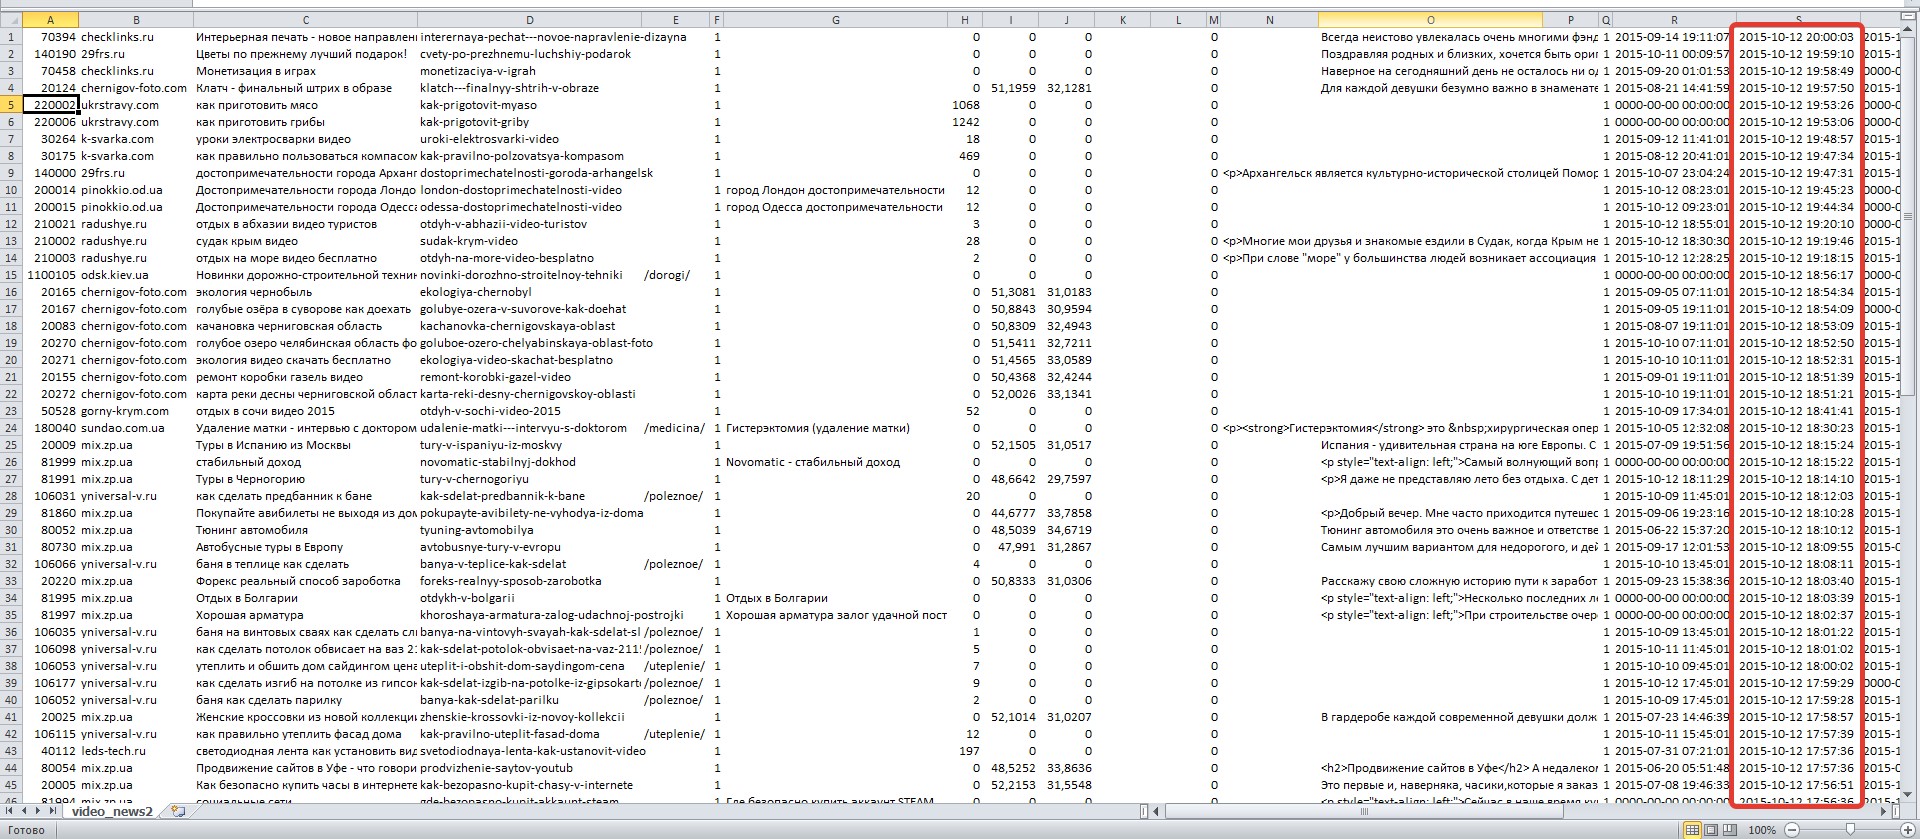The width and height of the screenshot is (1920, 839).
Task: Click cell 'как приготовить мясо'
Action: [305, 105]
